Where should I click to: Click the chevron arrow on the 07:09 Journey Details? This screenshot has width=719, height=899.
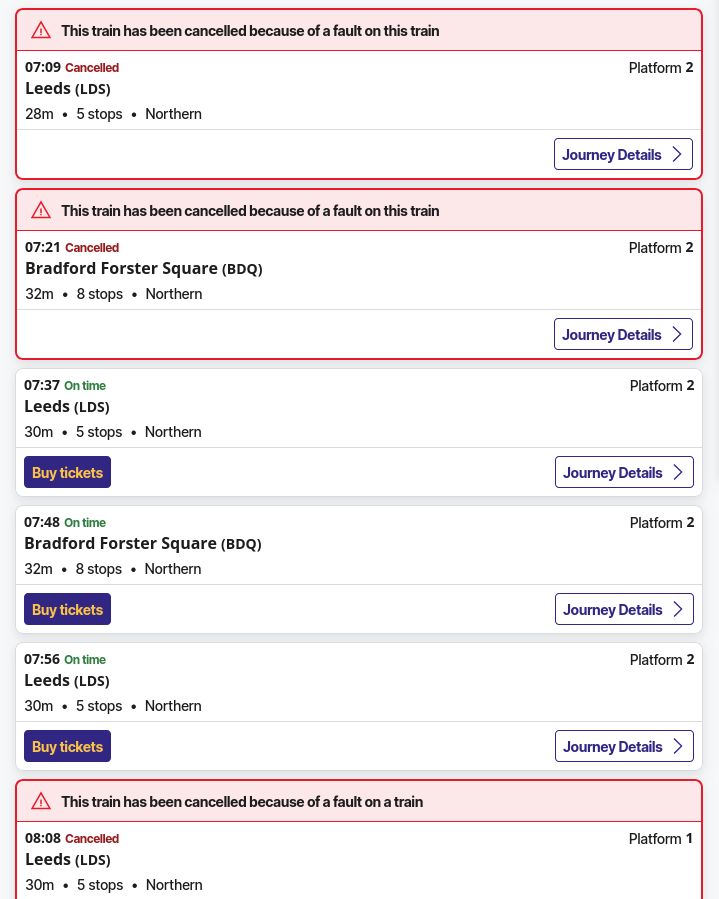pos(676,154)
